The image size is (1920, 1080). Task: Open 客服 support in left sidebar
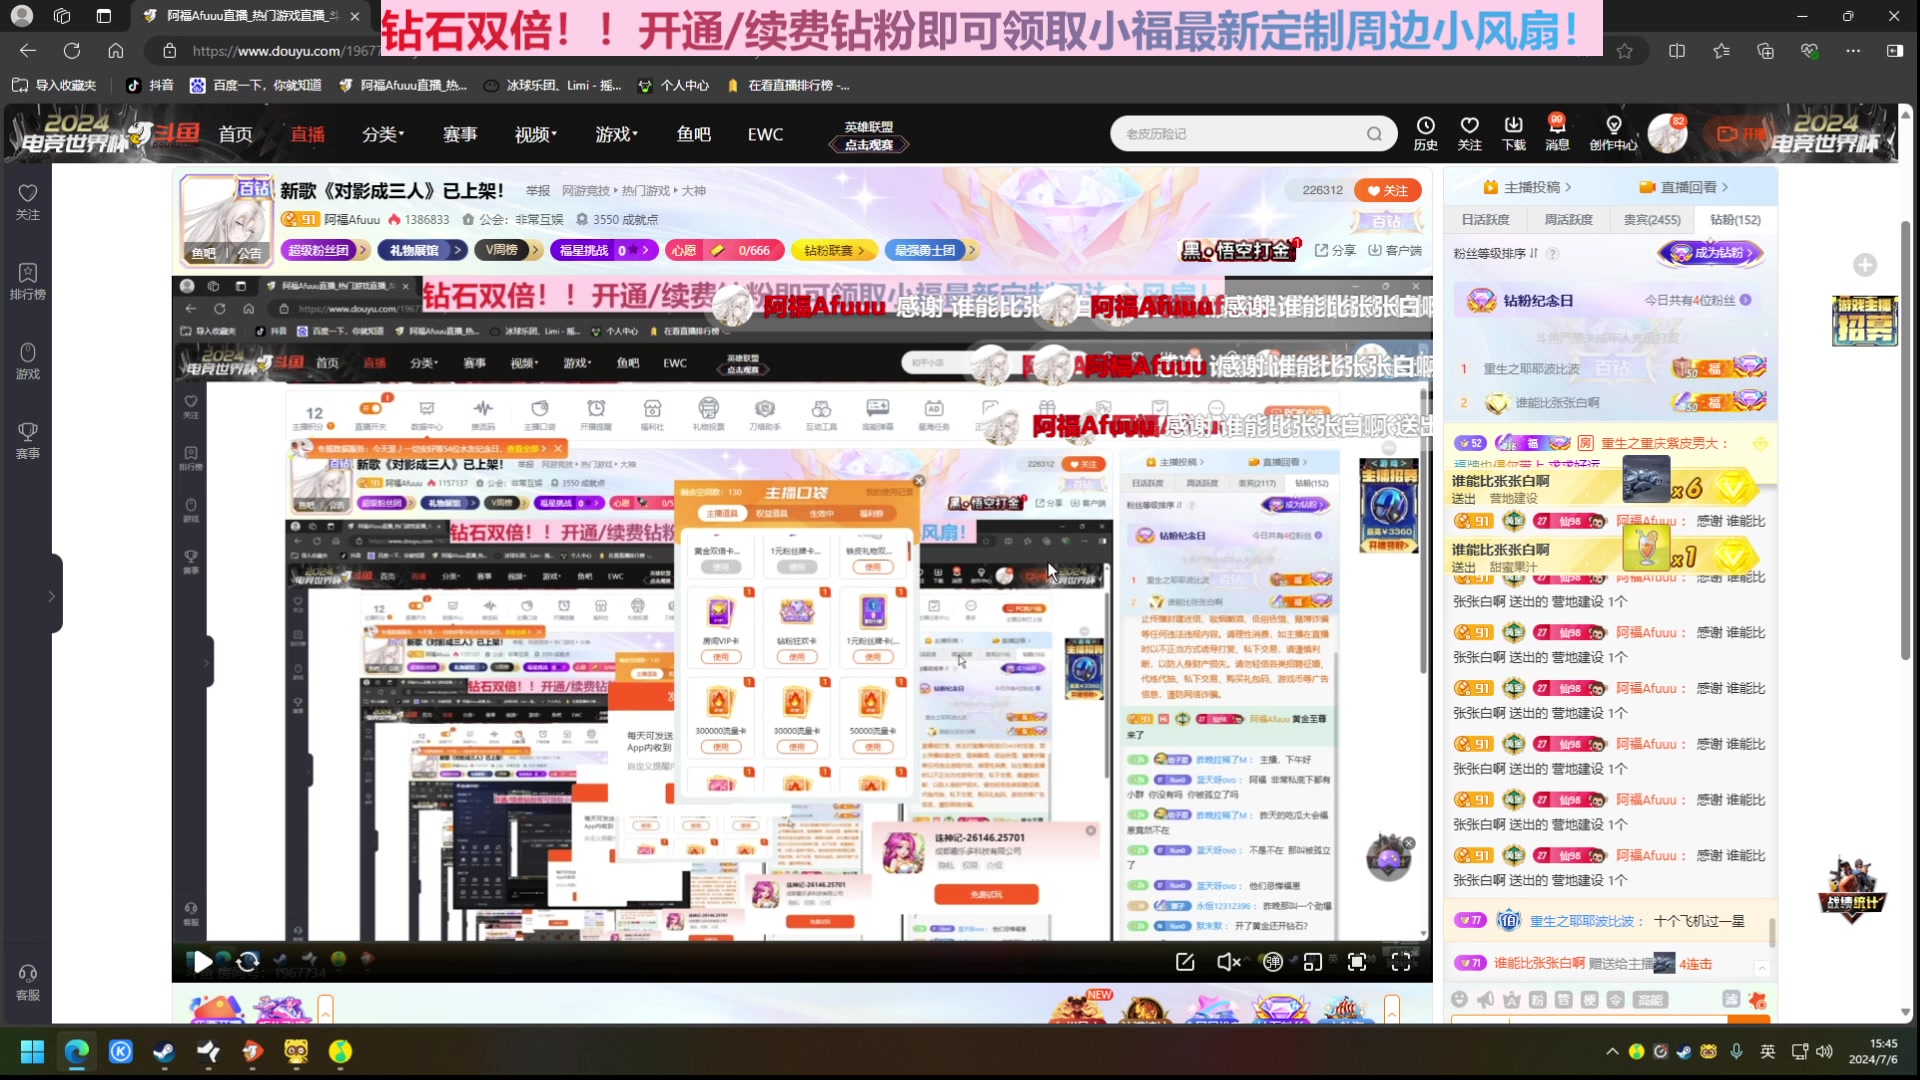[28, 983]
